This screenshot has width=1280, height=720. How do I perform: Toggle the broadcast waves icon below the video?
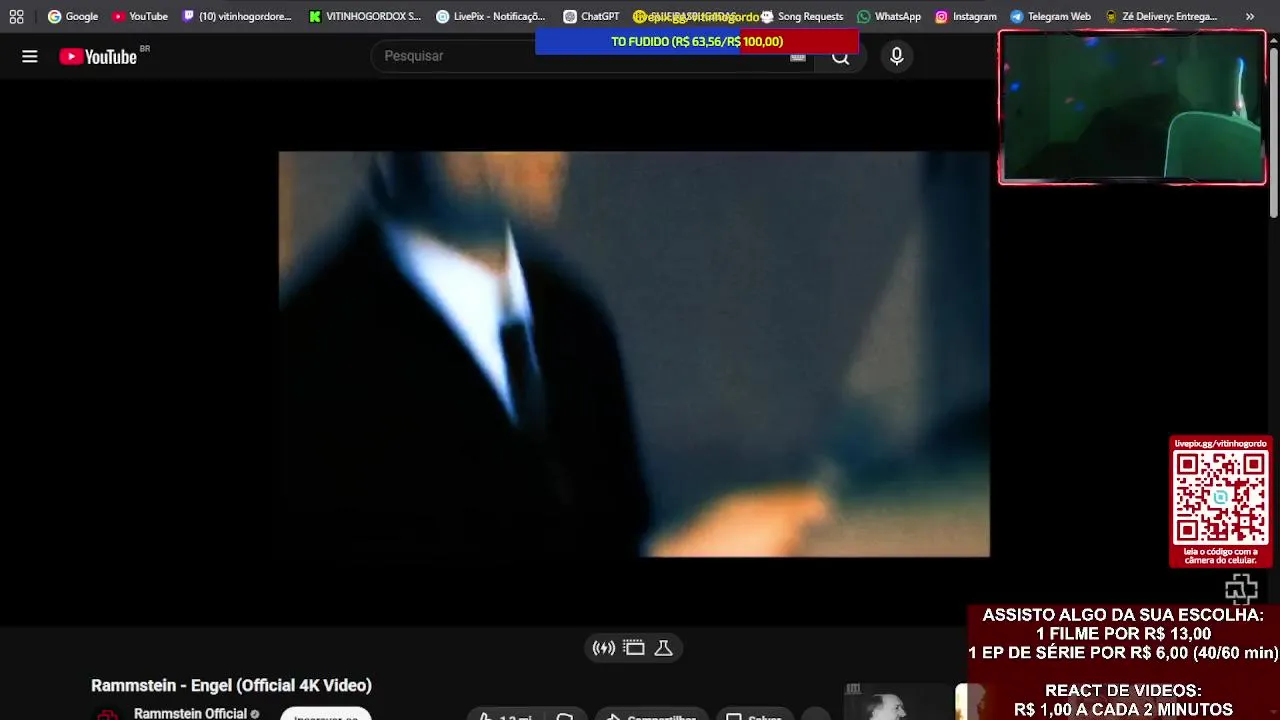(x=604, y=648)
